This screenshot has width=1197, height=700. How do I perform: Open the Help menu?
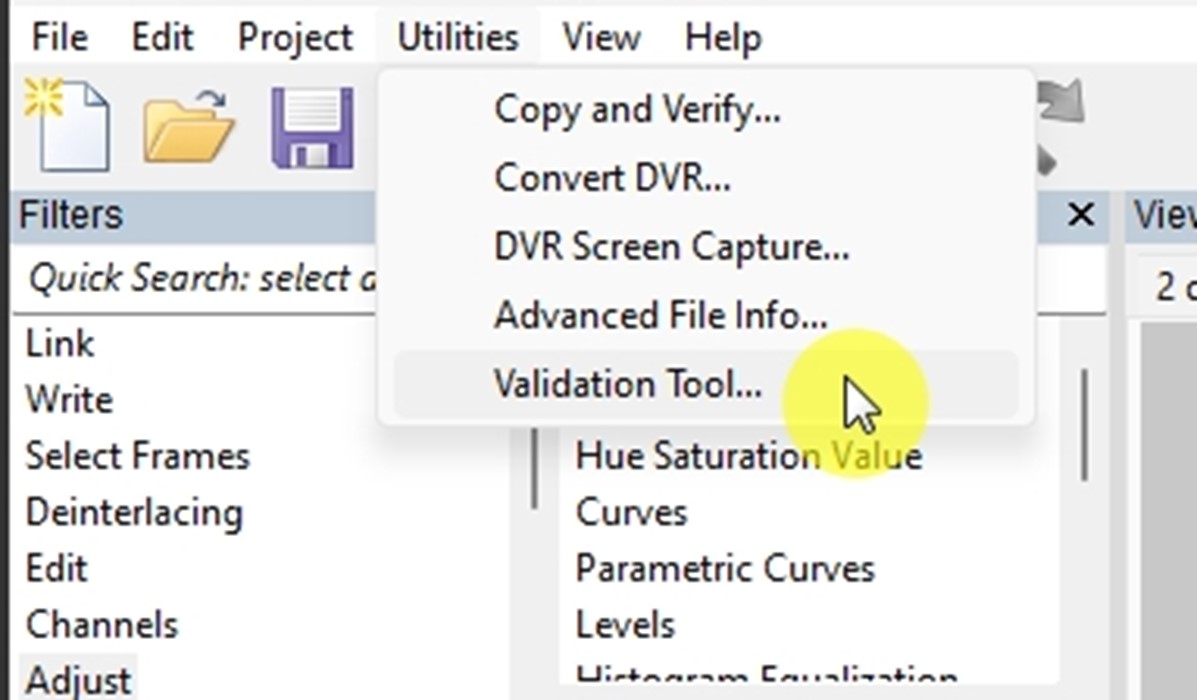723,37
